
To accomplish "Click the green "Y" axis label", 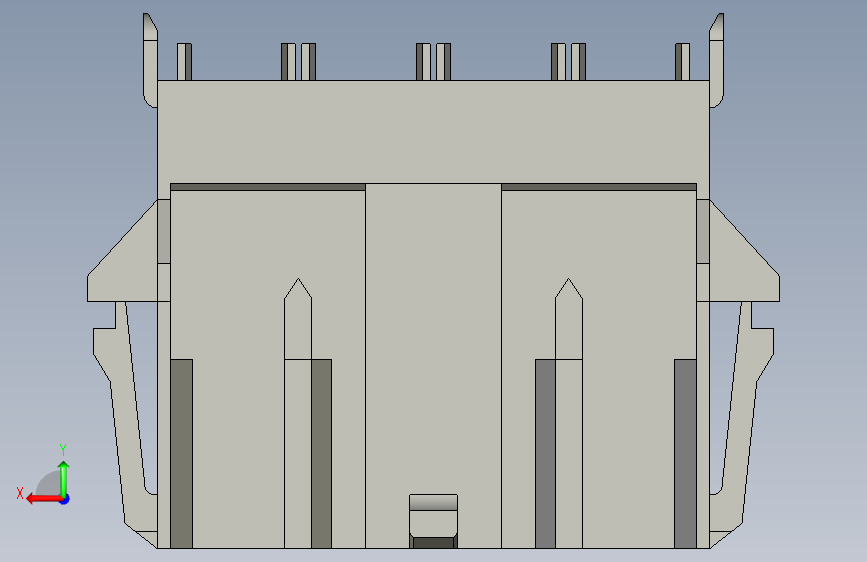I will point(63,450).
